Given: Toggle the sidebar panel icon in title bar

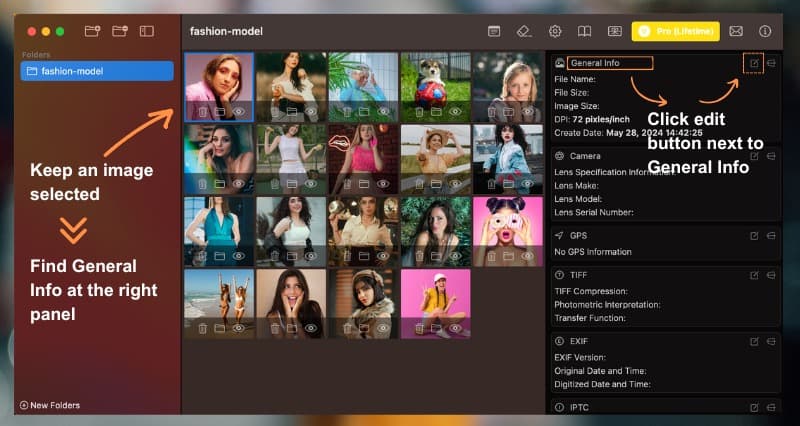Looking at the screenshot, I should (147, 32).
